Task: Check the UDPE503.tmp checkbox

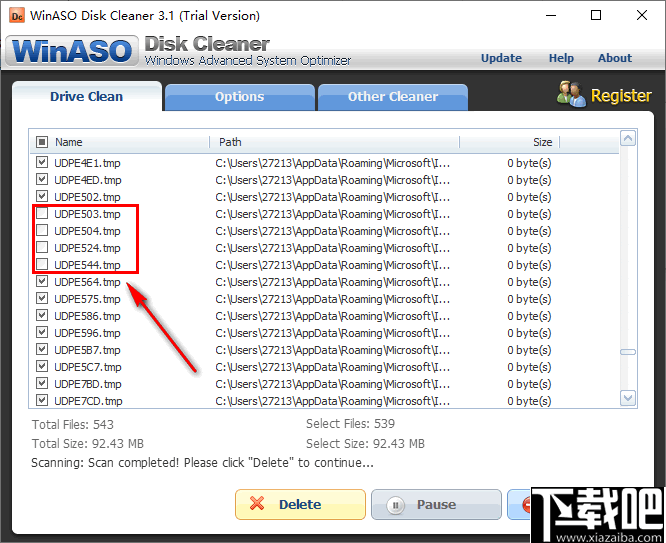Action: pyautogui.click(x=42, y=213)
